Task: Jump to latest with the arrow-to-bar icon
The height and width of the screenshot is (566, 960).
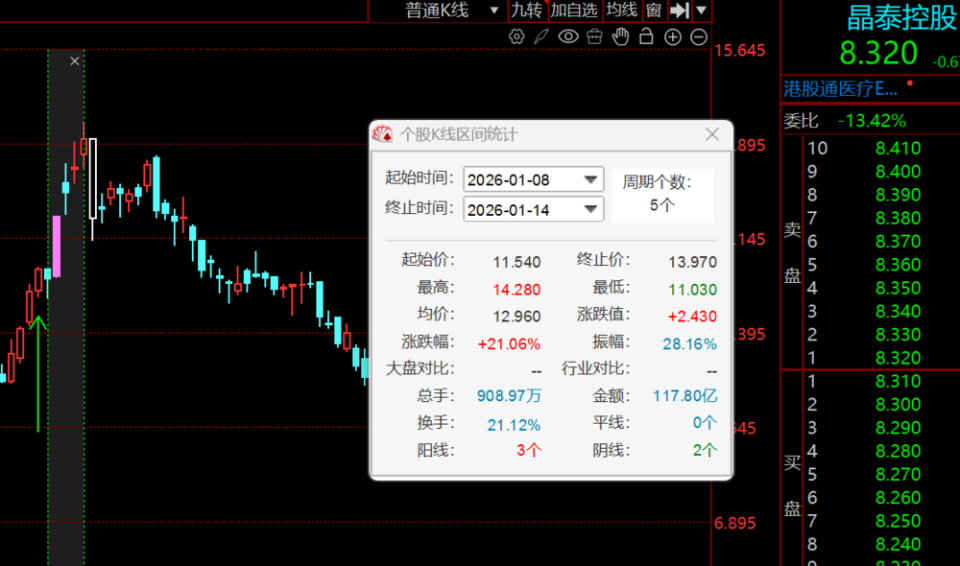Action: (680, 10)
